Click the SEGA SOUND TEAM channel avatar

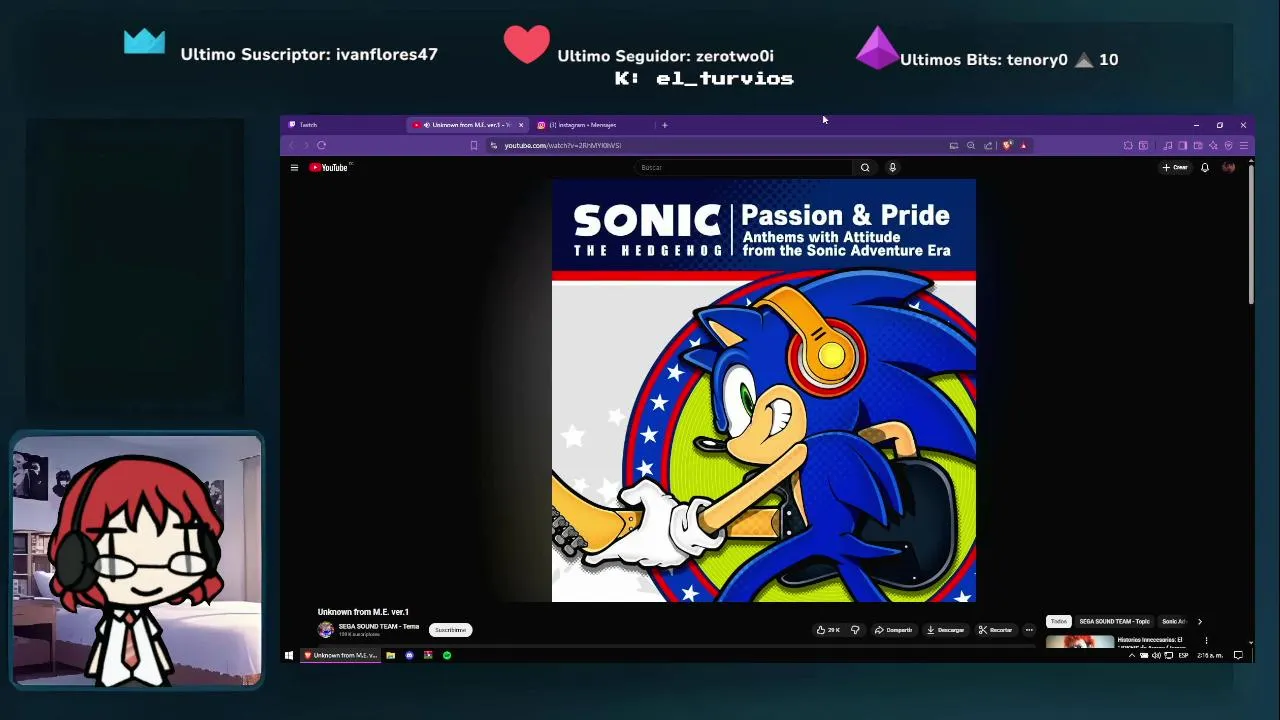click(x=325, y=630)
